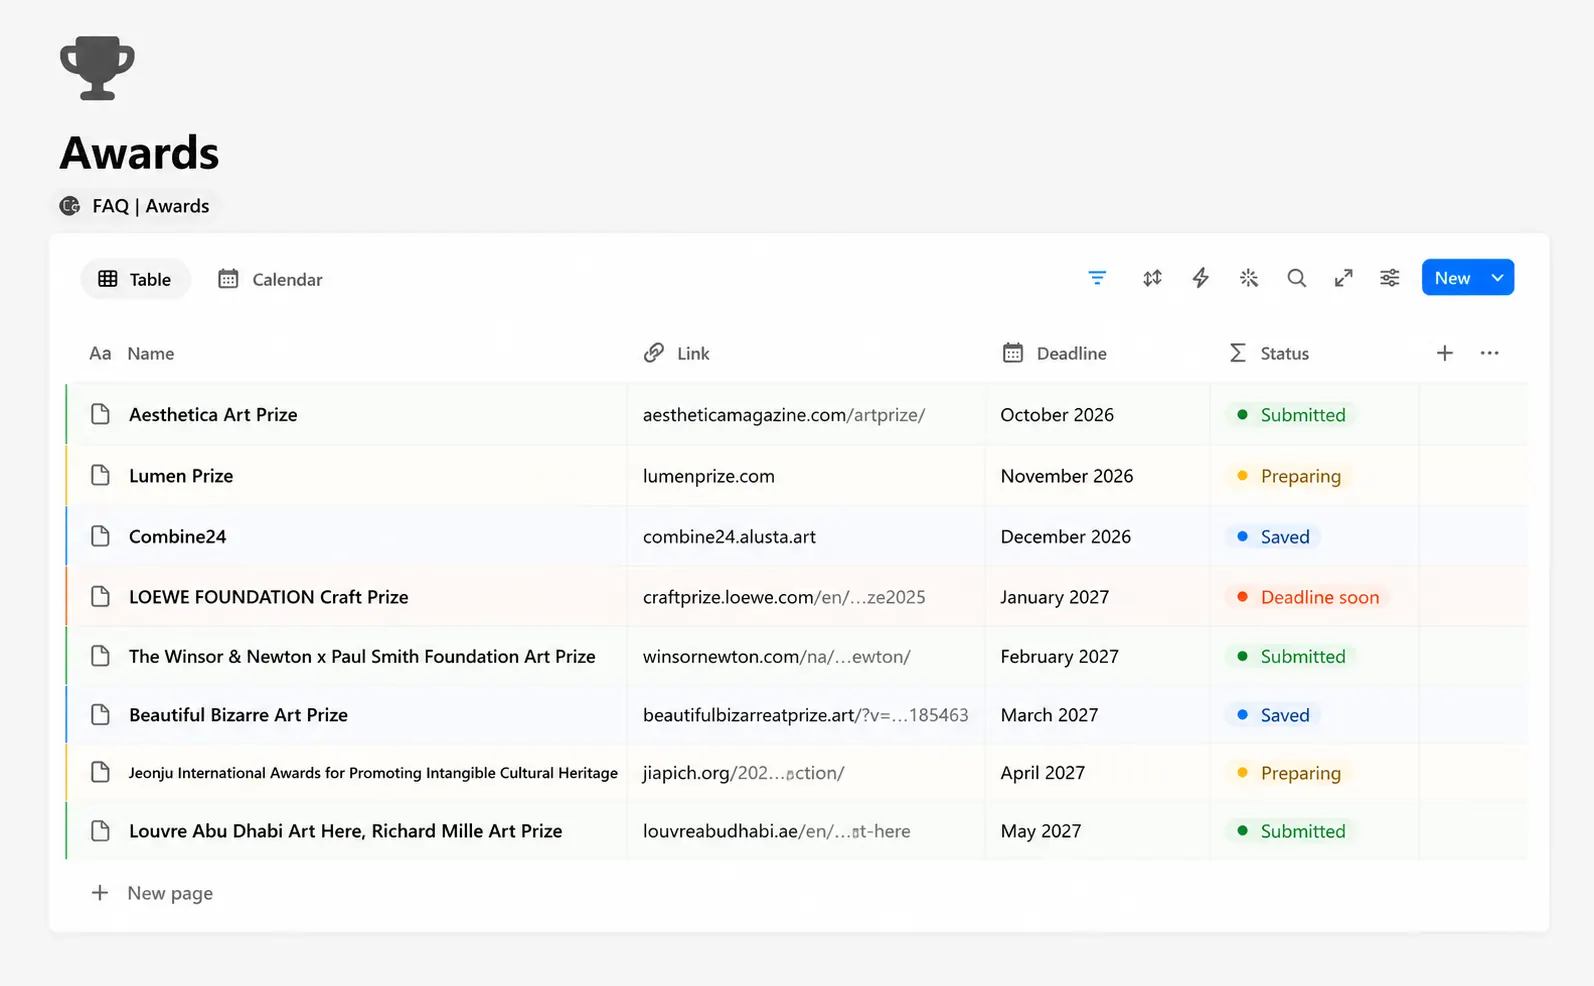1594x986 pixels.
Task: Click page icon of Combine24 row
Action: click(100, 536)
